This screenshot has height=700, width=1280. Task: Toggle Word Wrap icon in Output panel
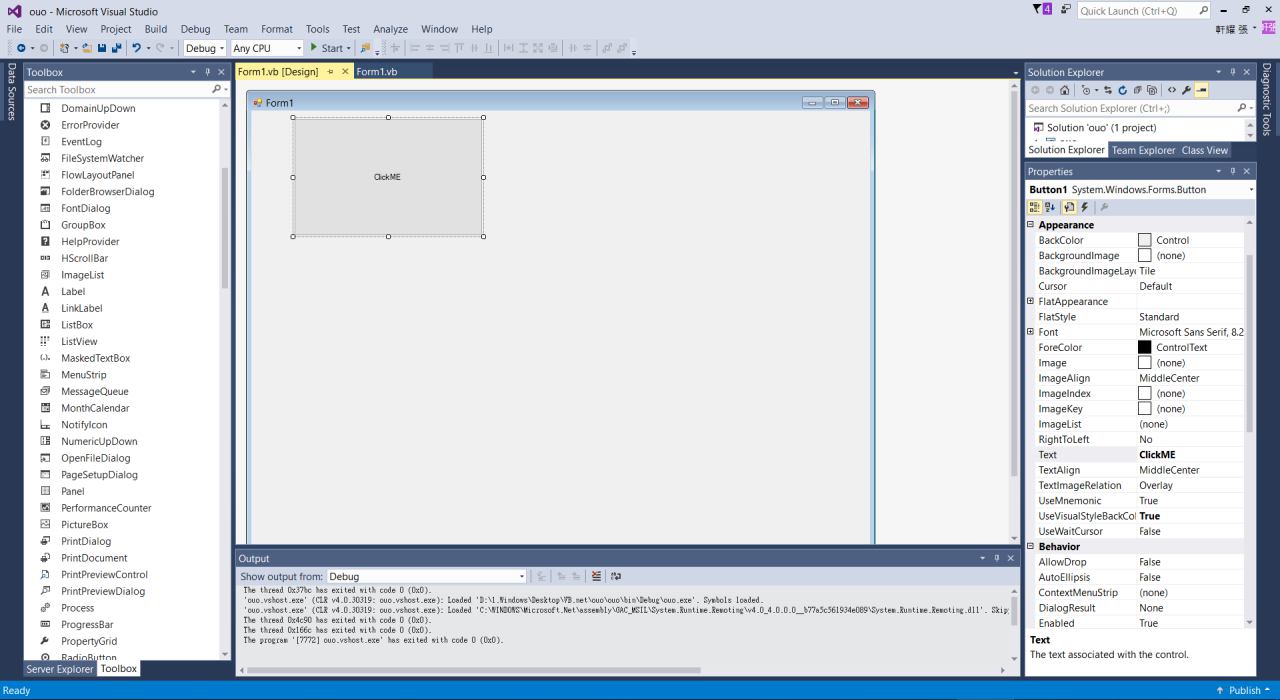point(616,576)
